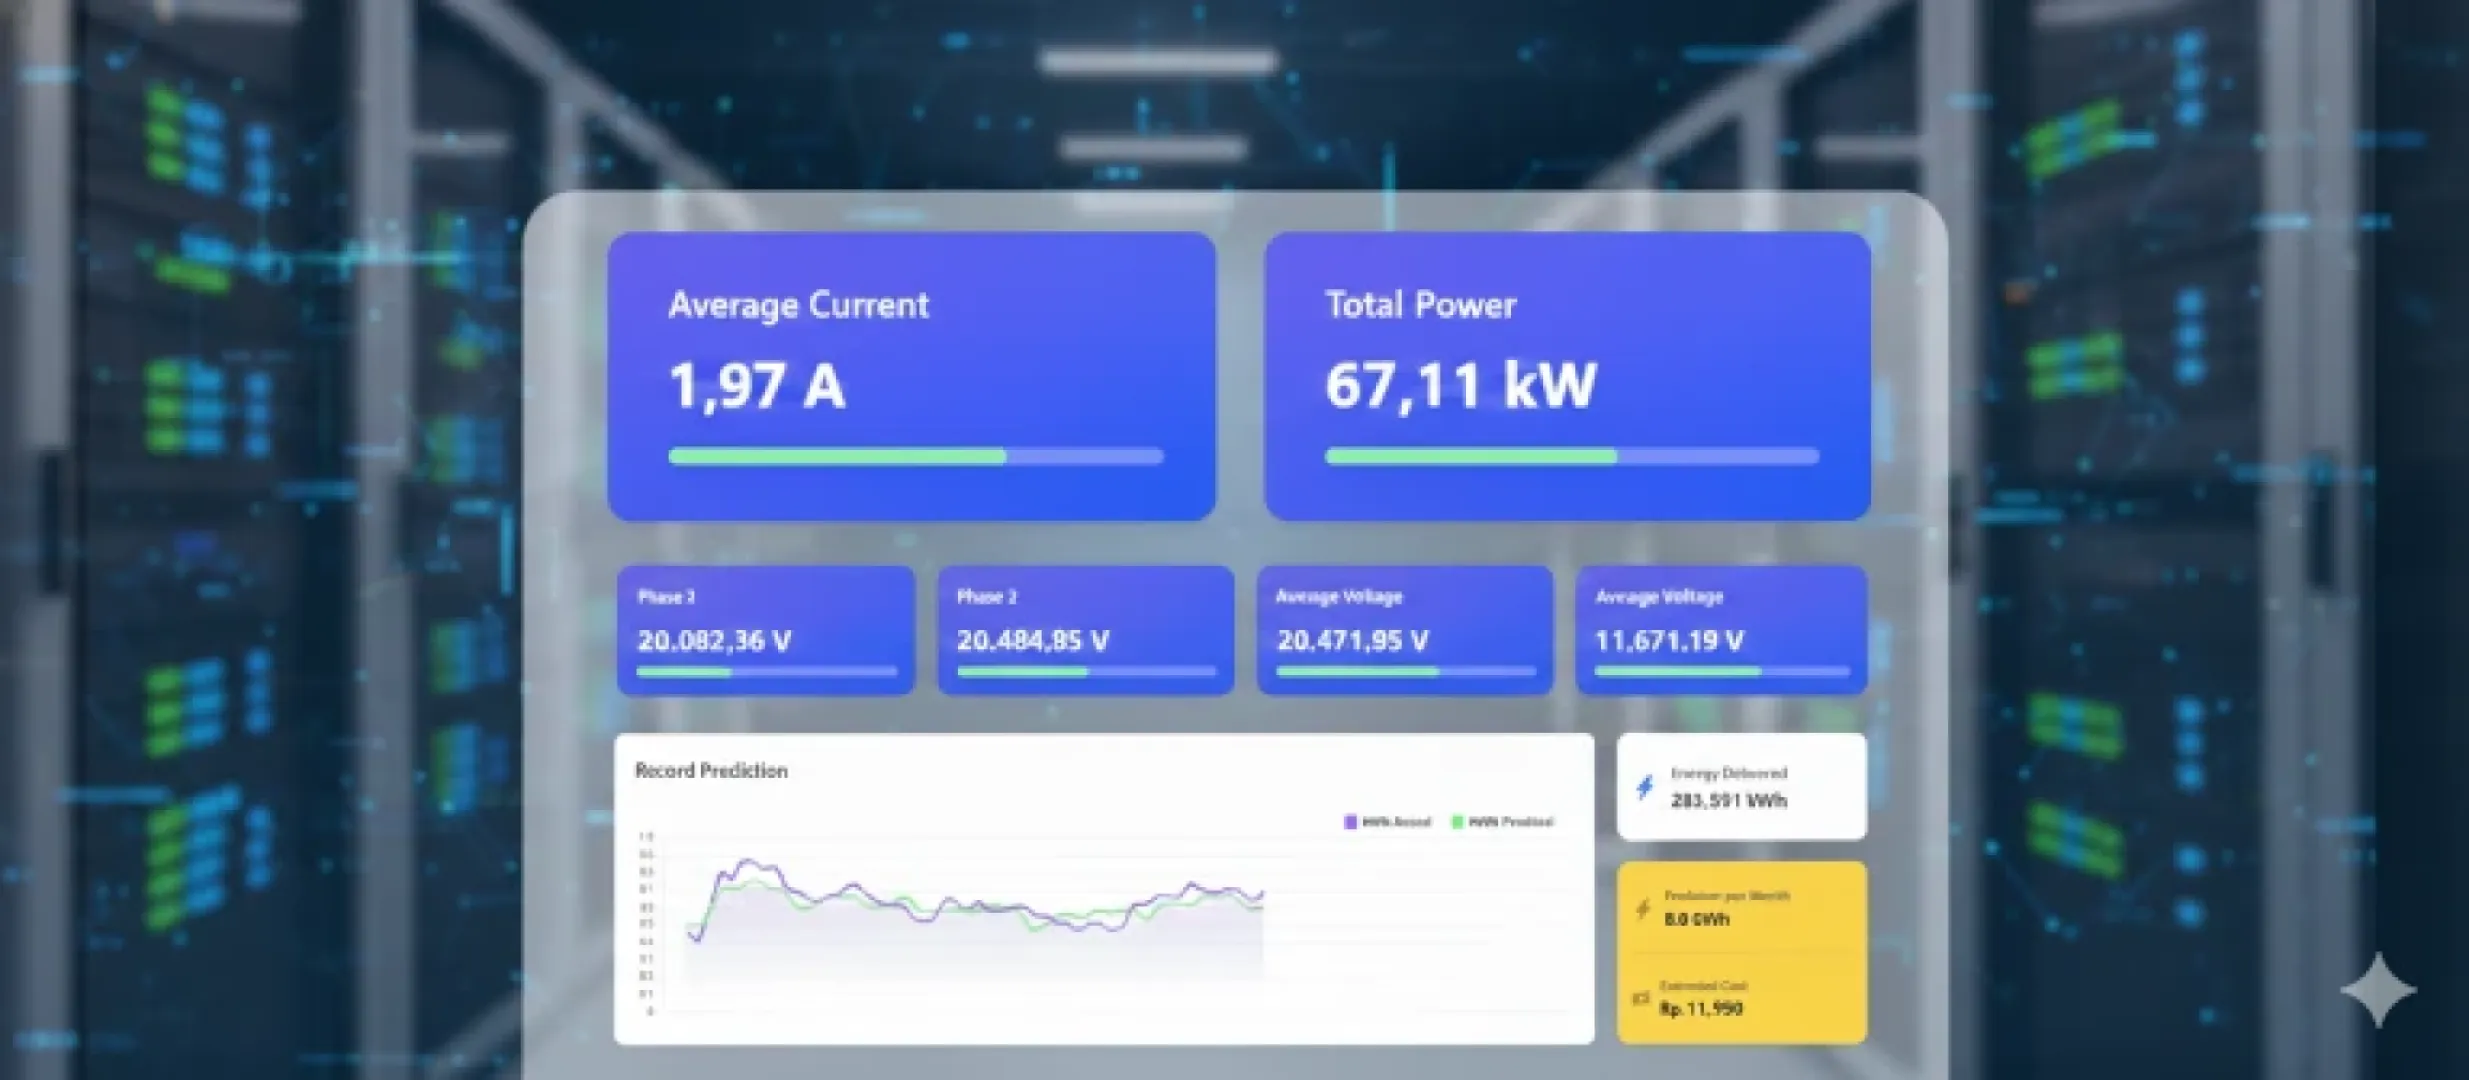The image size is (2469, 1080).
Task: Click the Prediction per Month kWh value
Action: tap(1696, 919)
